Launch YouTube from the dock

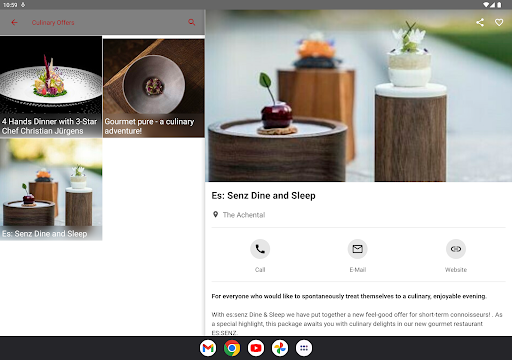click(x=256, y=348)
